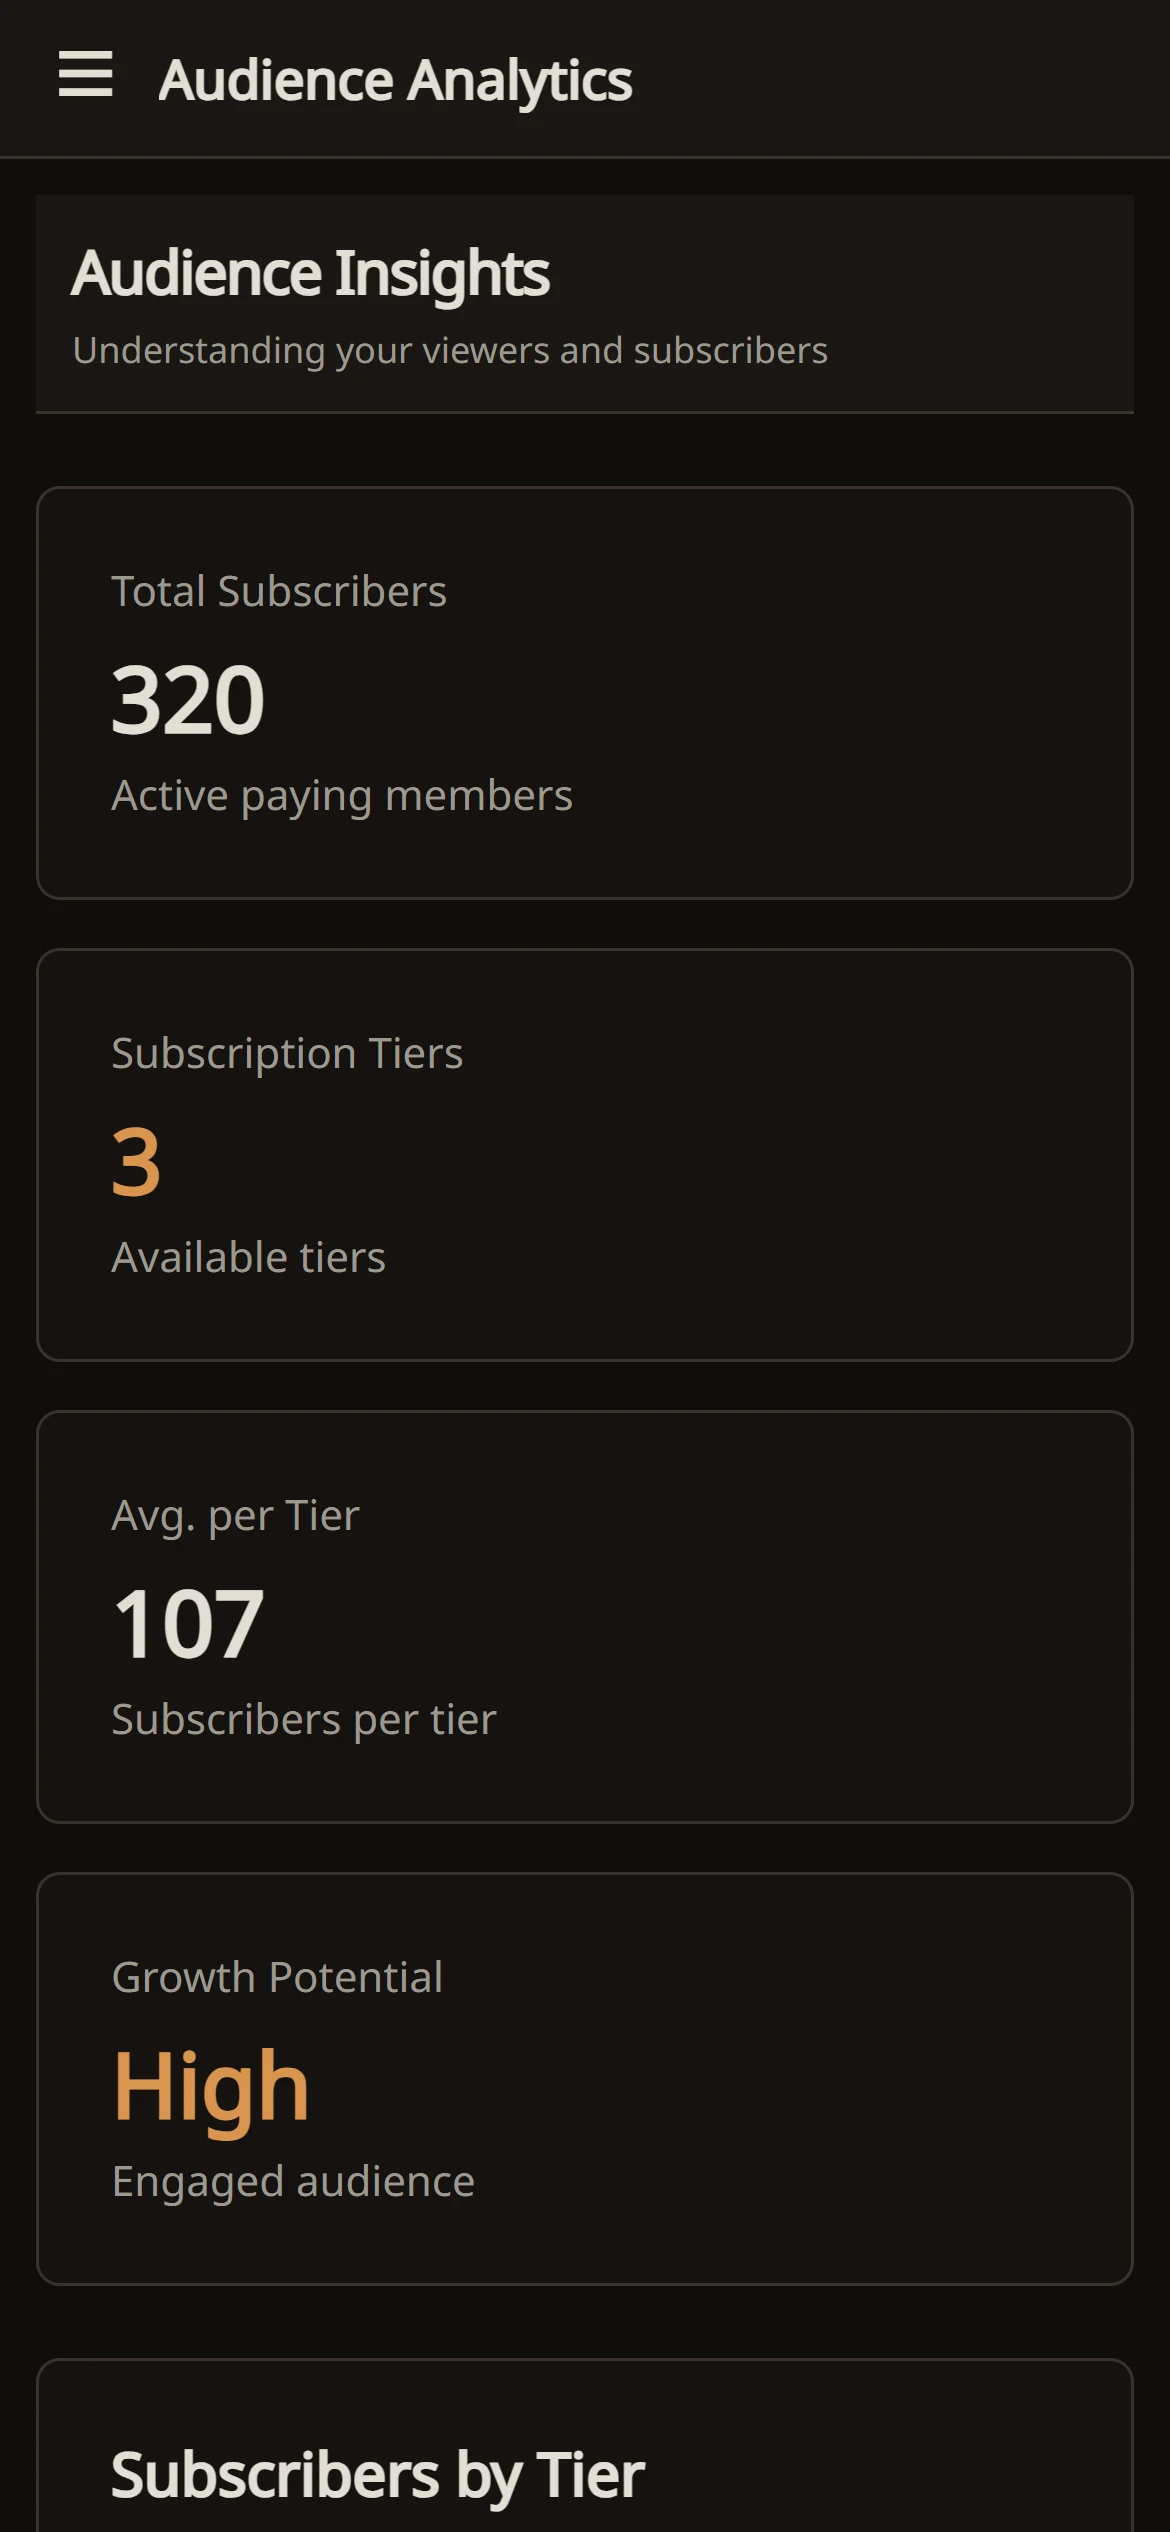Select the Engaged audience caption

pos(293,2182)
